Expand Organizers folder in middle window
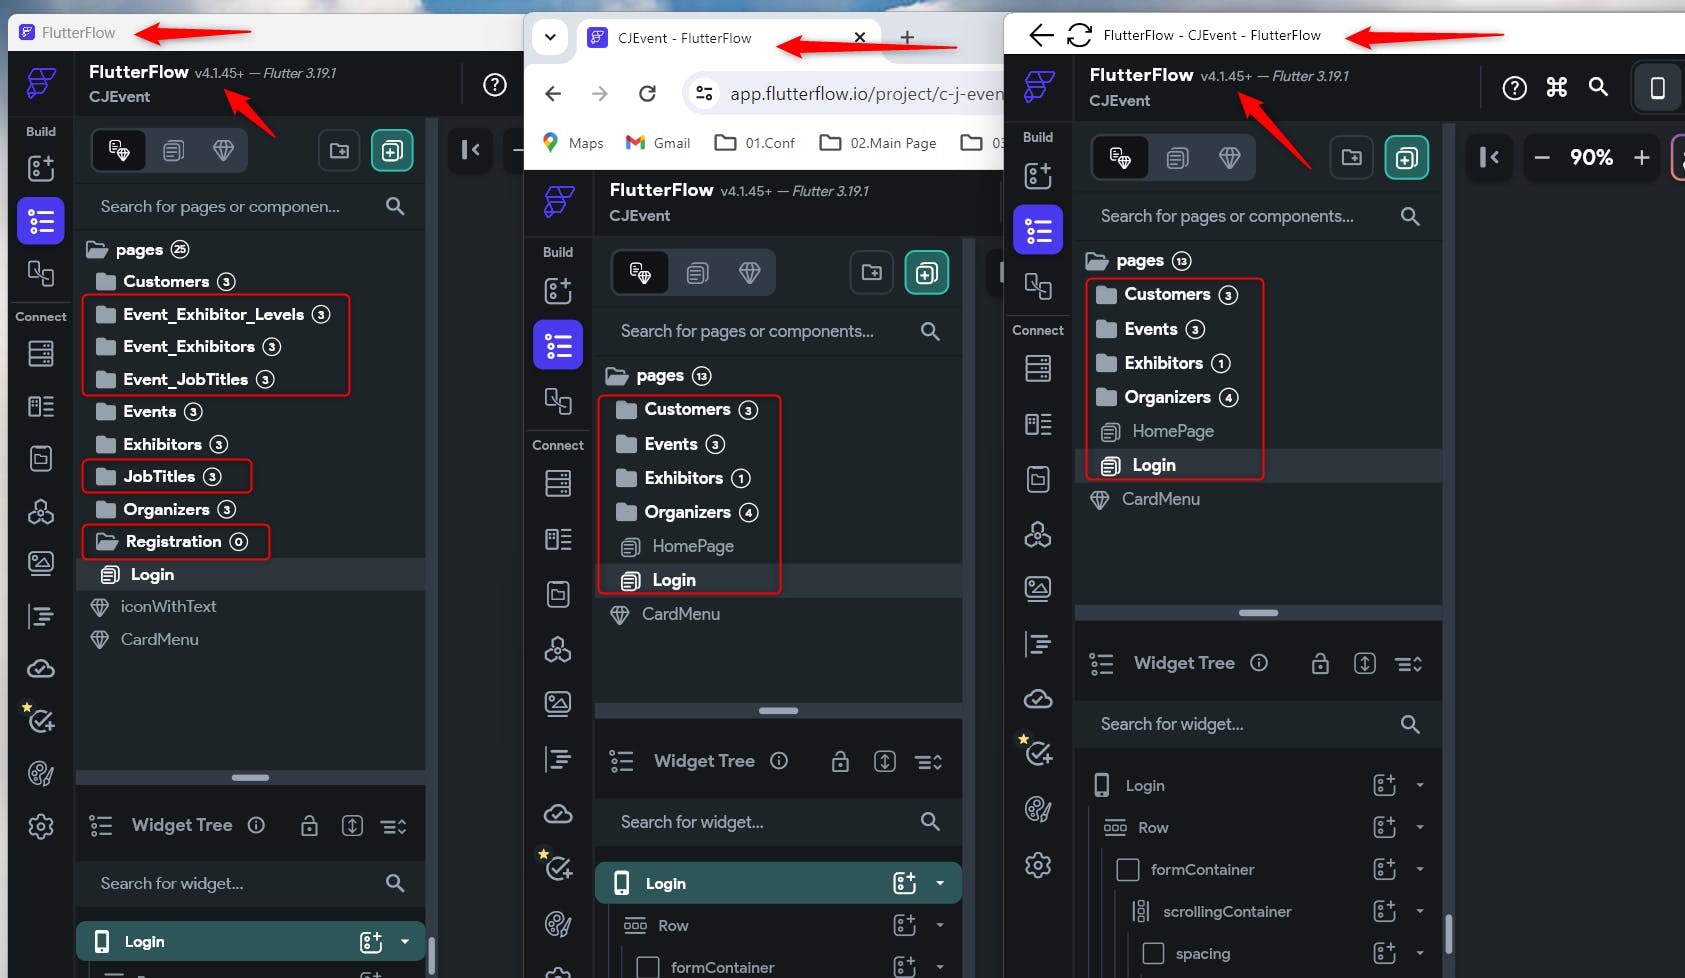Screen dimensions: 1685x978 pyautogui.click(x=687, y=512)
